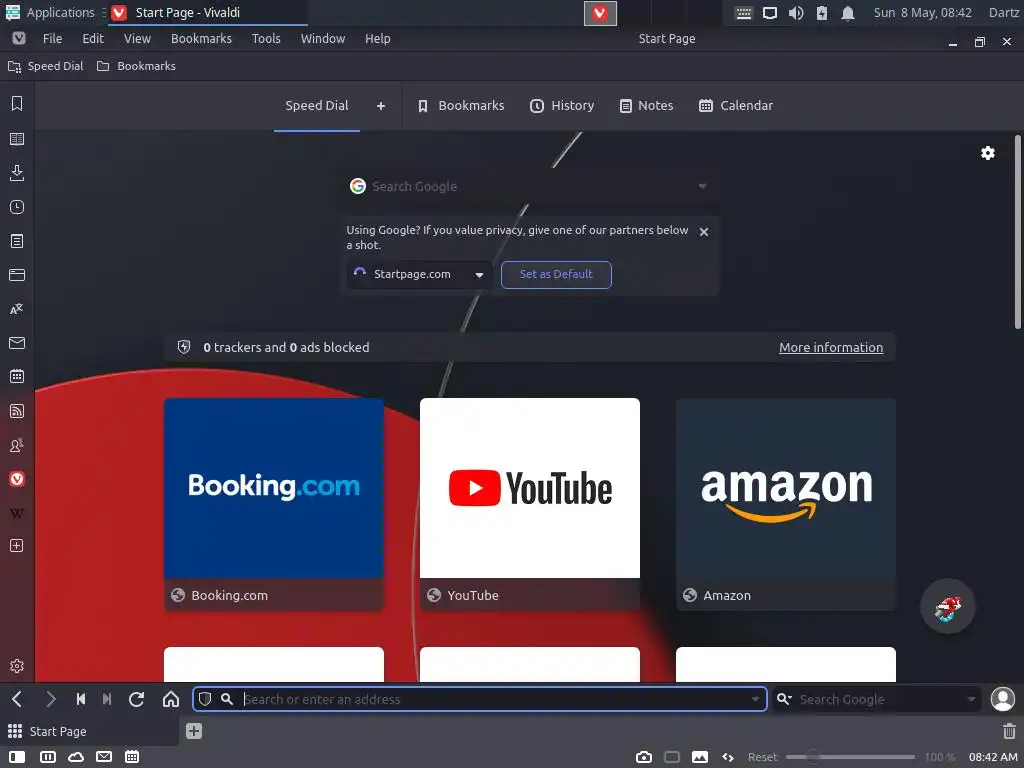
Task: Open the start page customization gear
Action: click(987, 153)
